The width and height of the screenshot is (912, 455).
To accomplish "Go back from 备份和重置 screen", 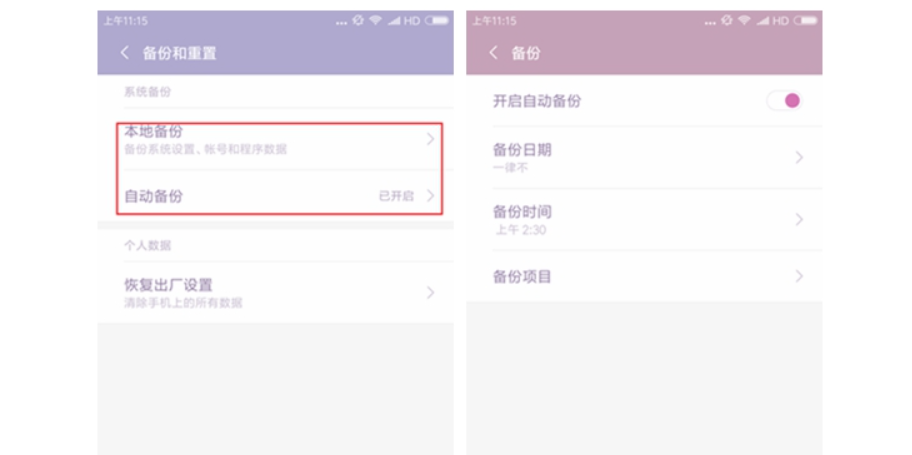I will 124,53.
